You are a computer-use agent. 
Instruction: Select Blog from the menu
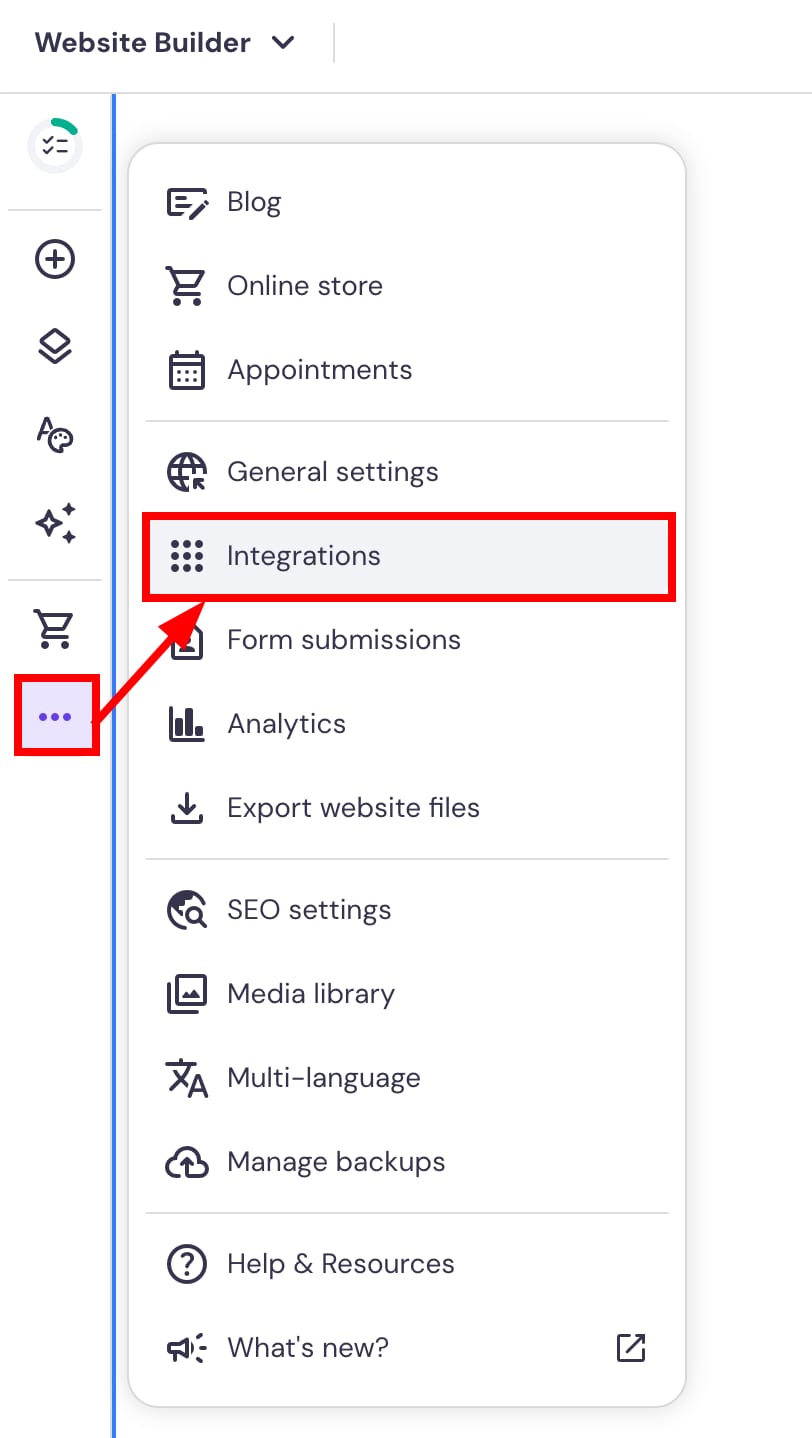[254, 202]
